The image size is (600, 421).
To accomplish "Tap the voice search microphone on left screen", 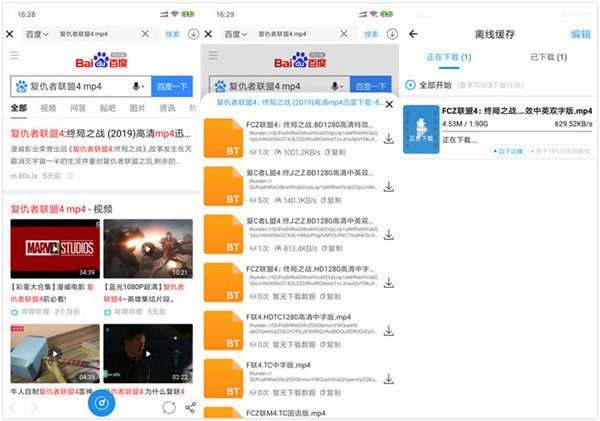I will click(137, 86).
